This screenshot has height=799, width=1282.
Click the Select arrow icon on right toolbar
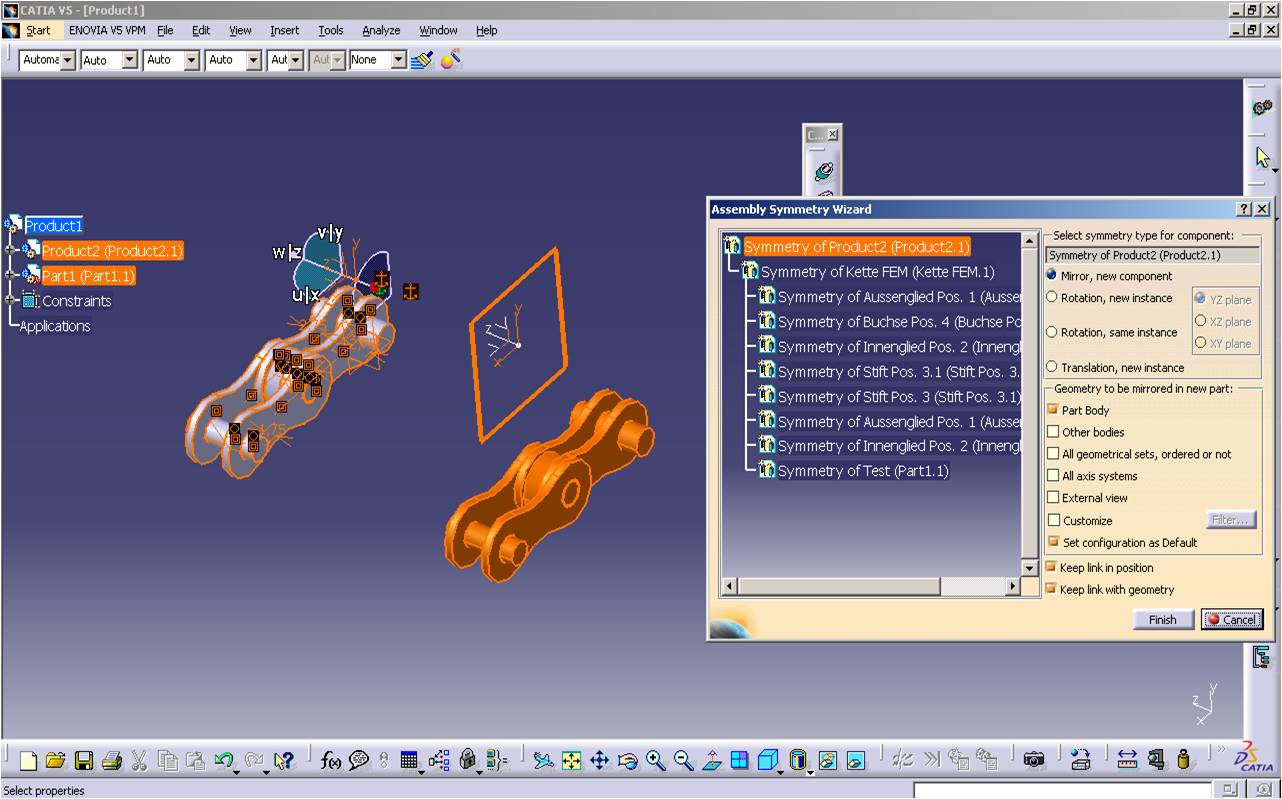1262,157
